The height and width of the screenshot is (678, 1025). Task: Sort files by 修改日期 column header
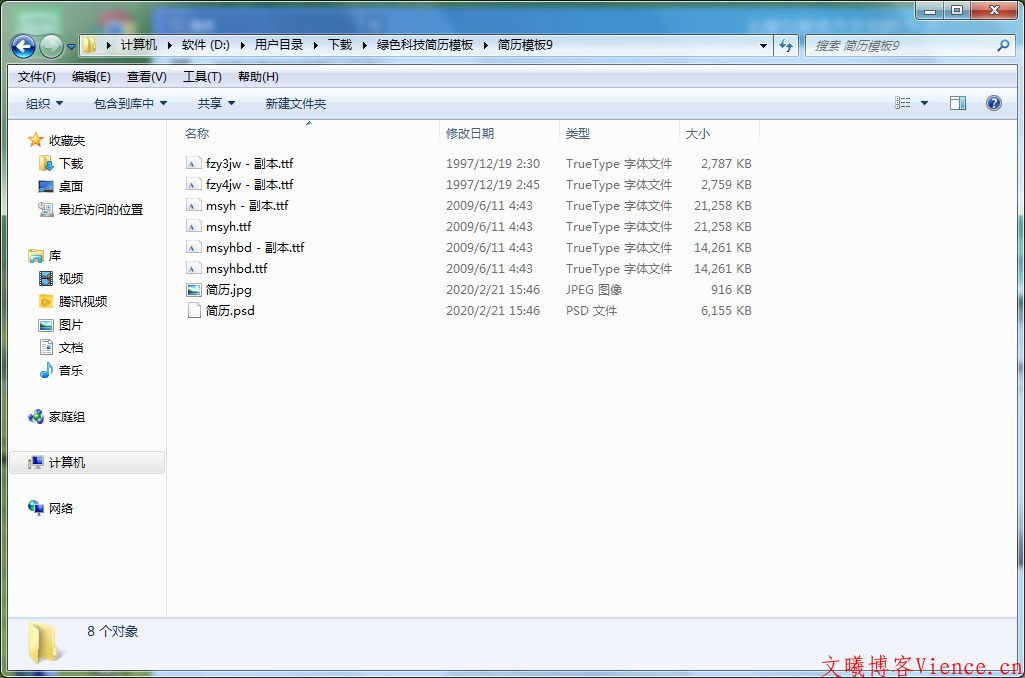[470, 133]
